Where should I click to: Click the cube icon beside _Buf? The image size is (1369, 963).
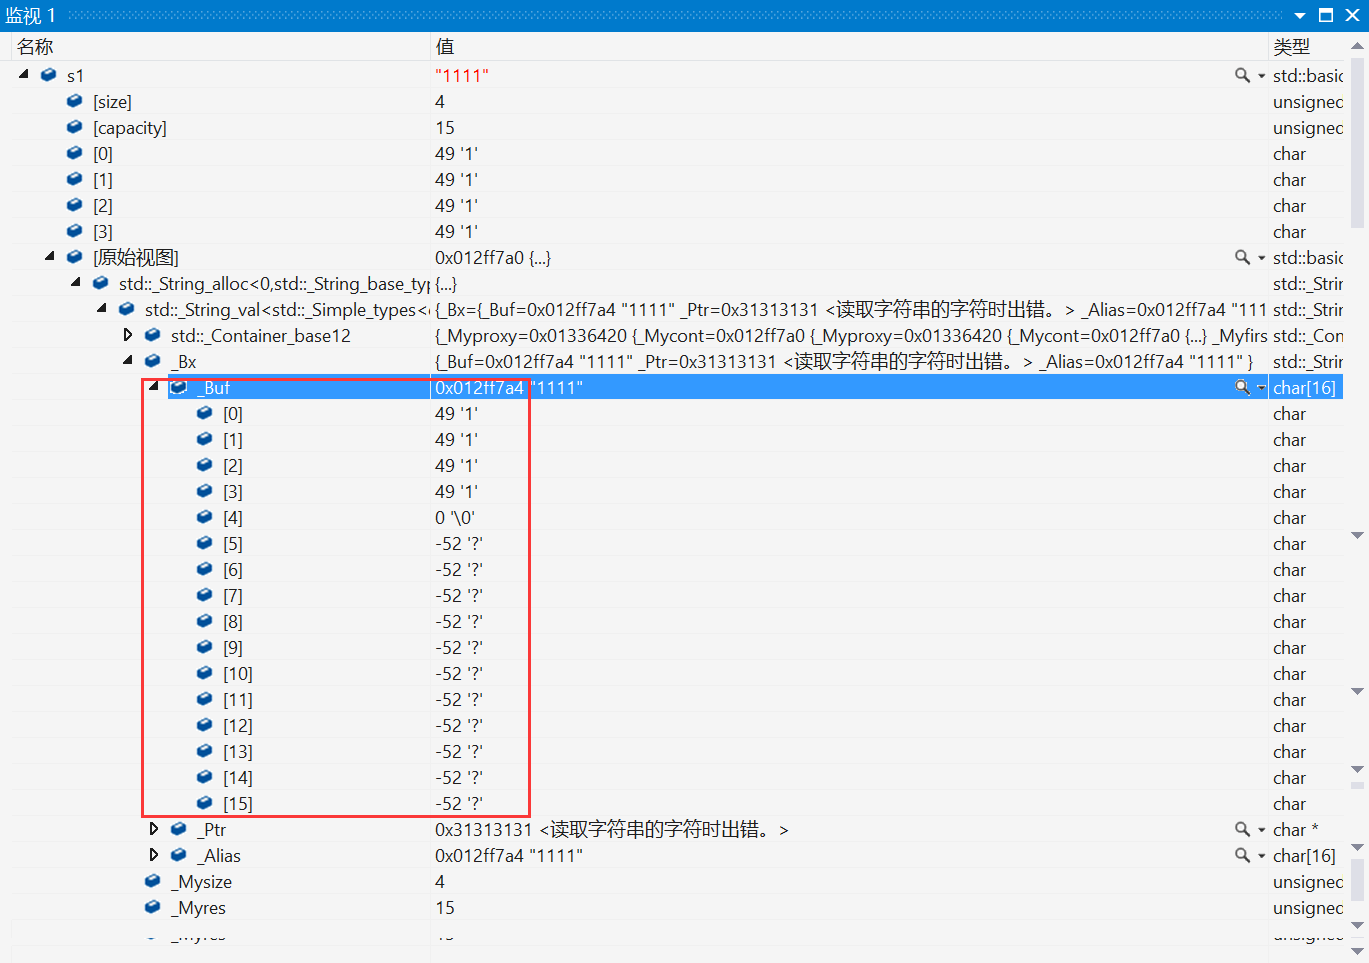coord(178,386)
